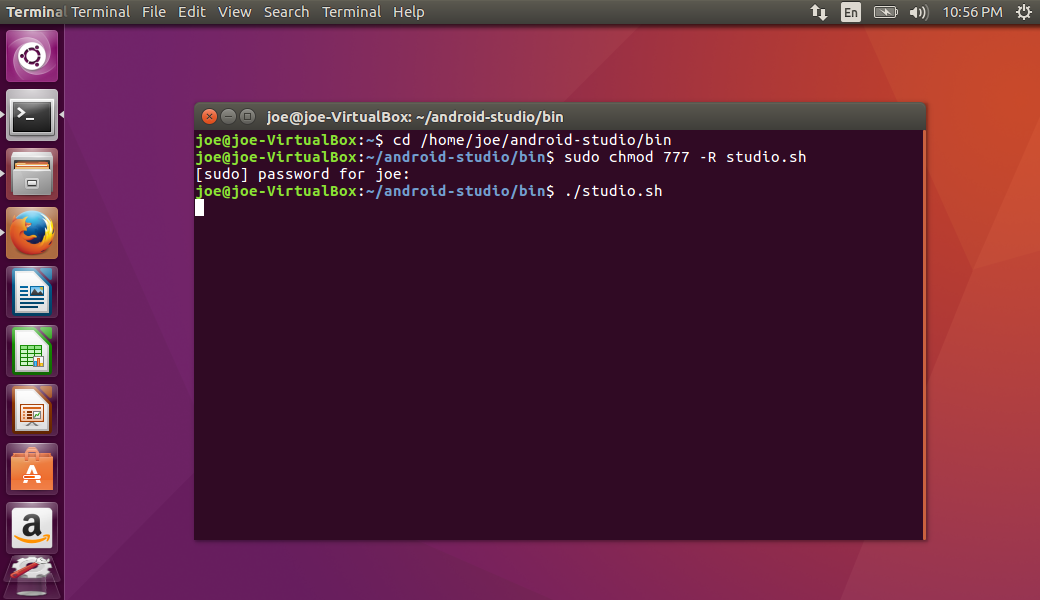1040x600 pixels.
Task: Open the Terminal application menu
Action: pyautogui.click(x=101, y=12)
